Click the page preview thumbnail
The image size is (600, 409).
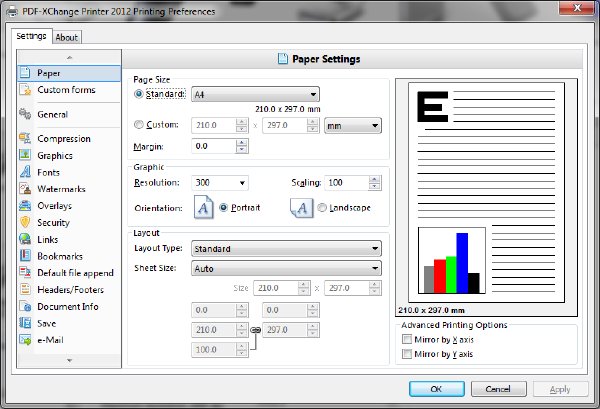click(486, 192)
